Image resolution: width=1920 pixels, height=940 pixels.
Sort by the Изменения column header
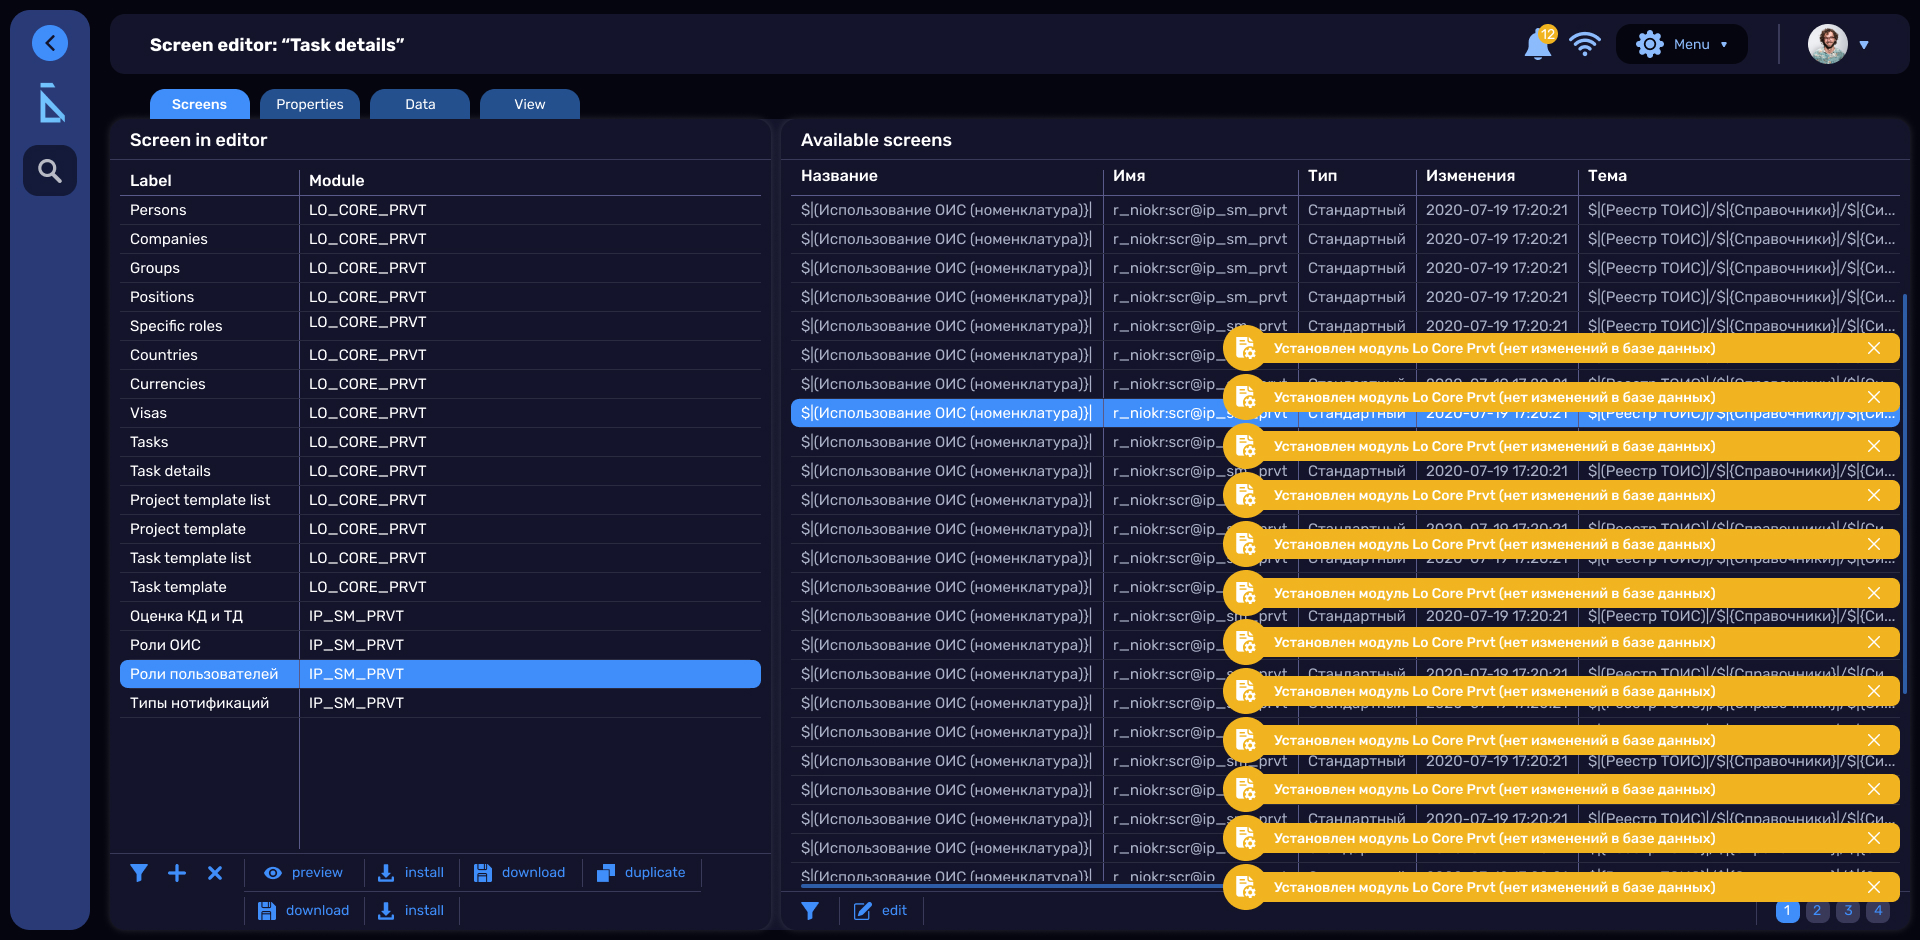click(x=1470, y=175)
